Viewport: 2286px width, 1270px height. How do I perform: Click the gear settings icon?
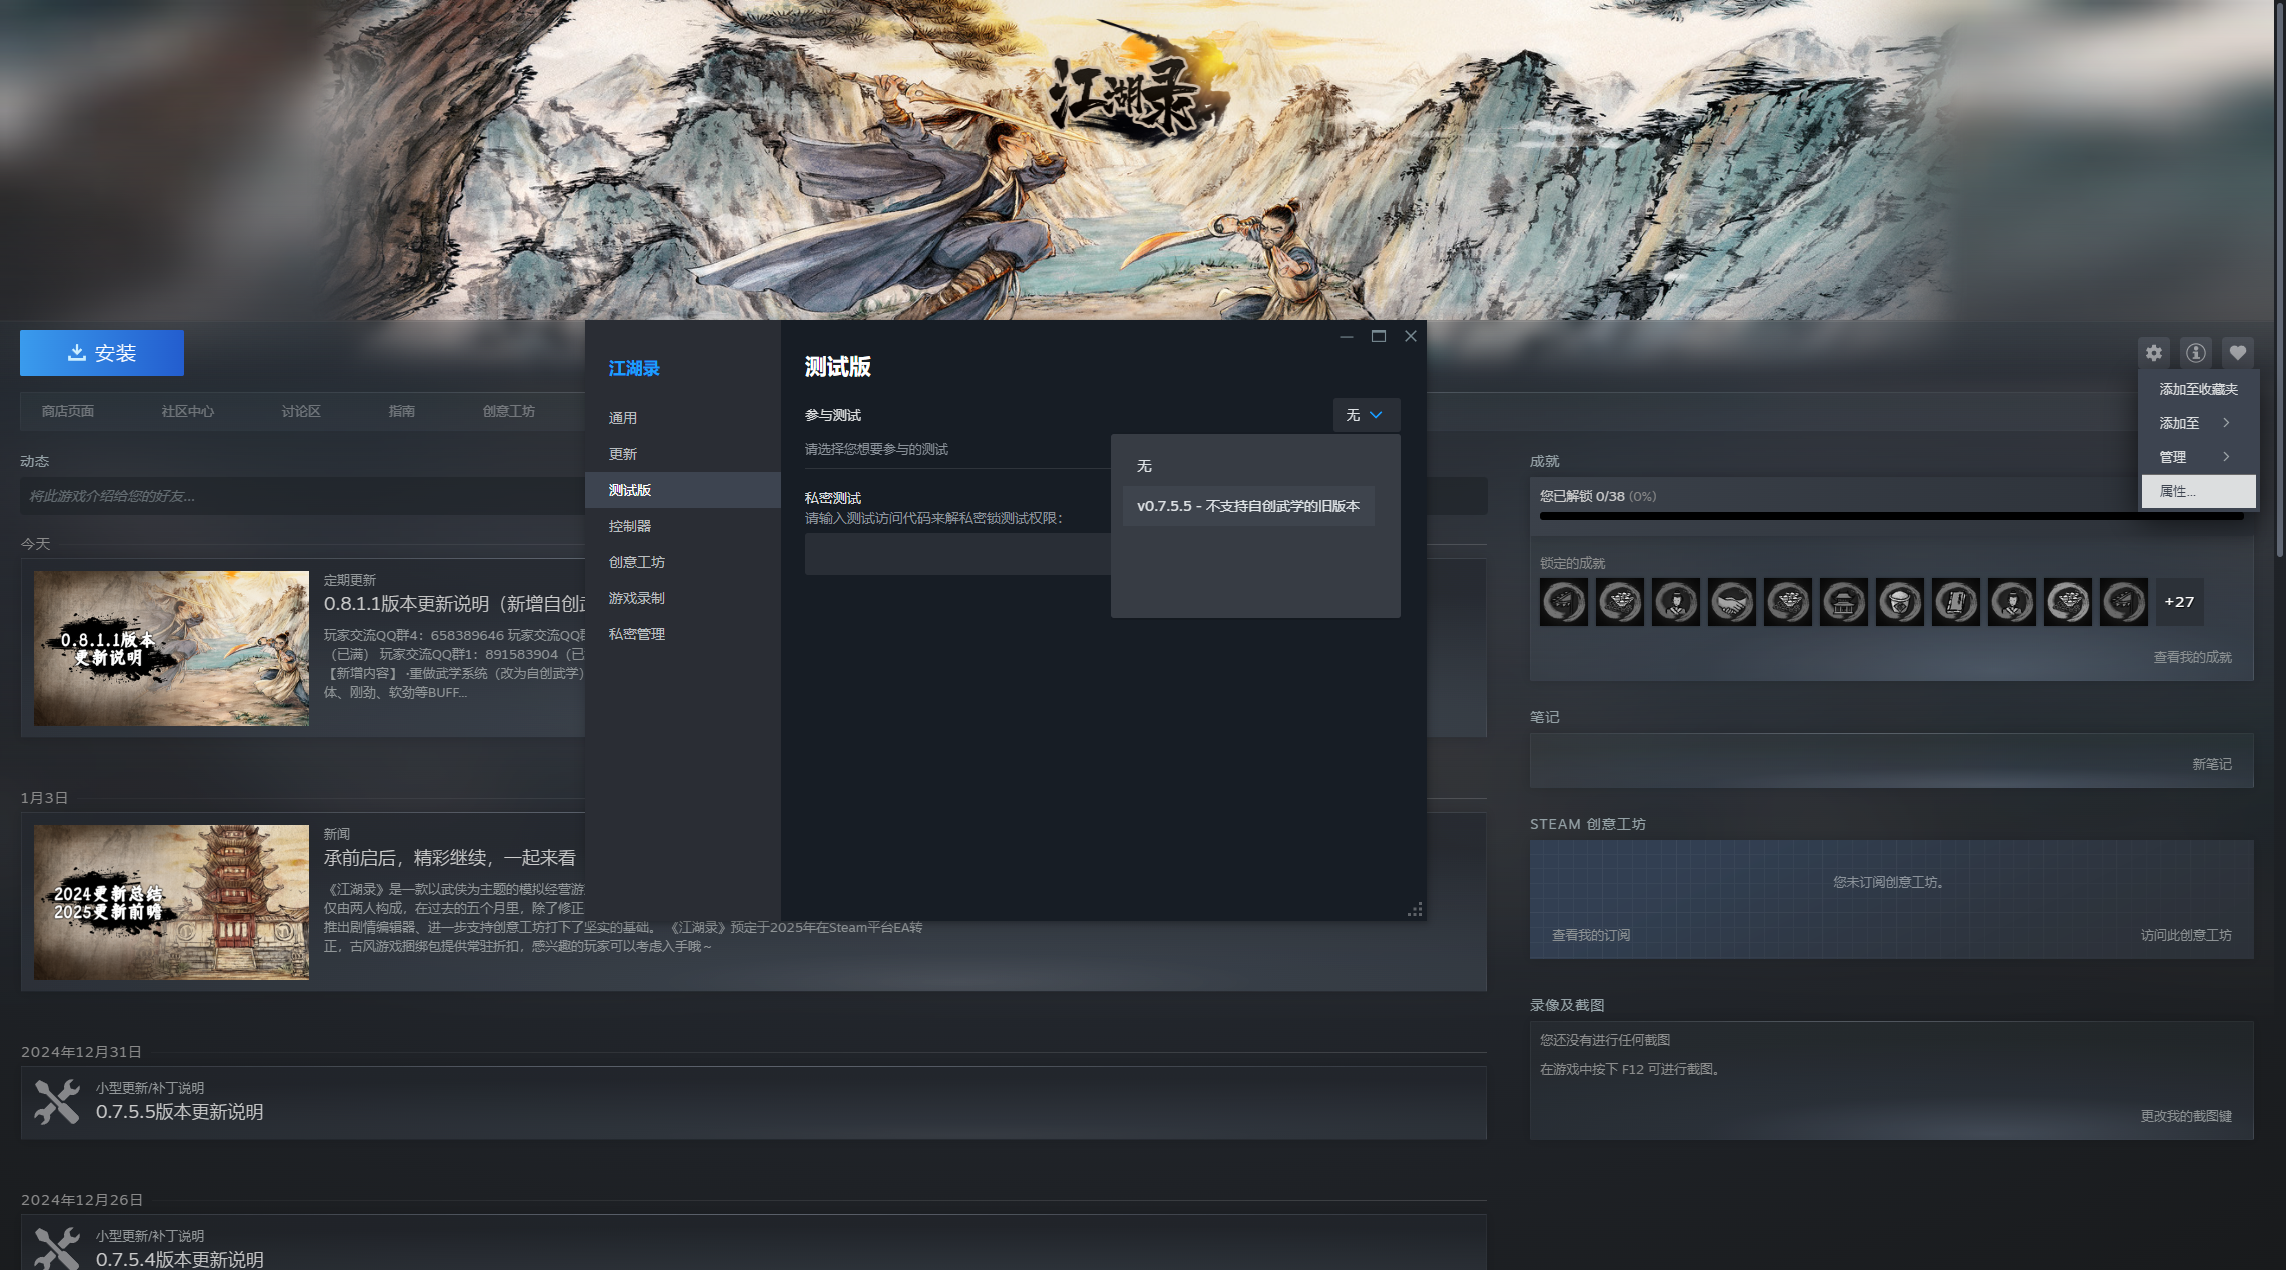coord(2153,353)
